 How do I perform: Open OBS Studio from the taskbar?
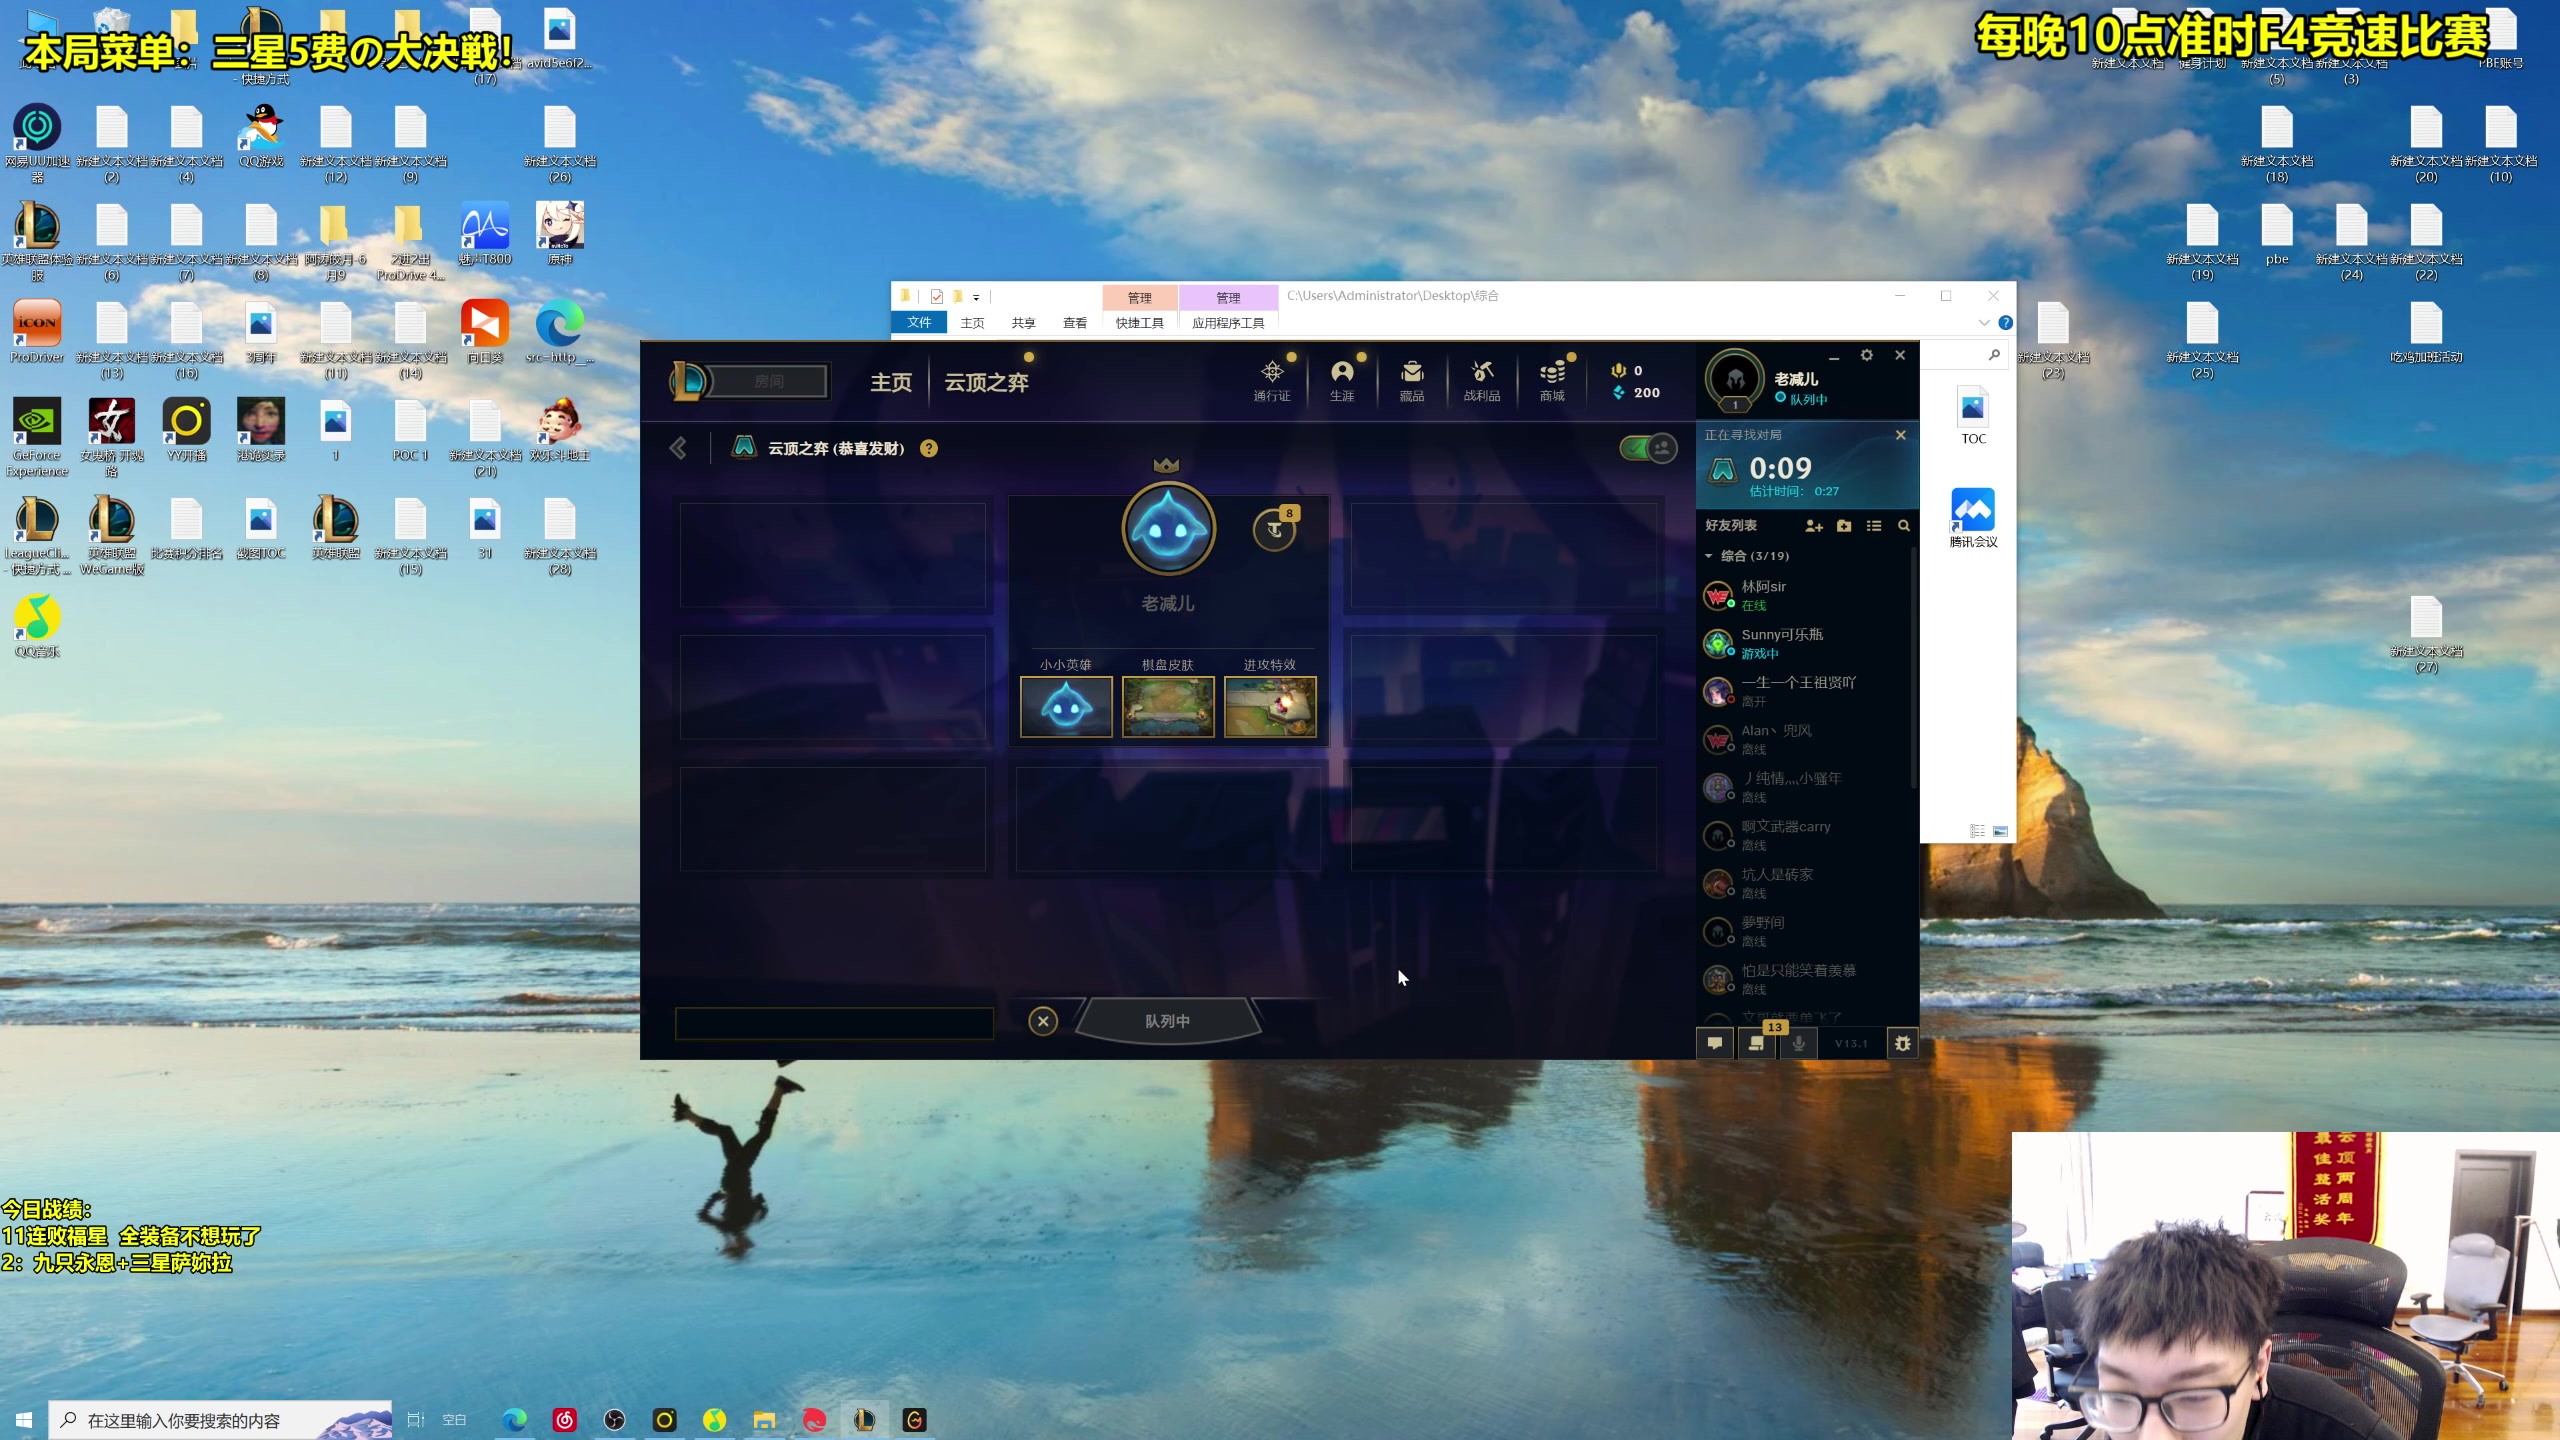pos(615,1420)
